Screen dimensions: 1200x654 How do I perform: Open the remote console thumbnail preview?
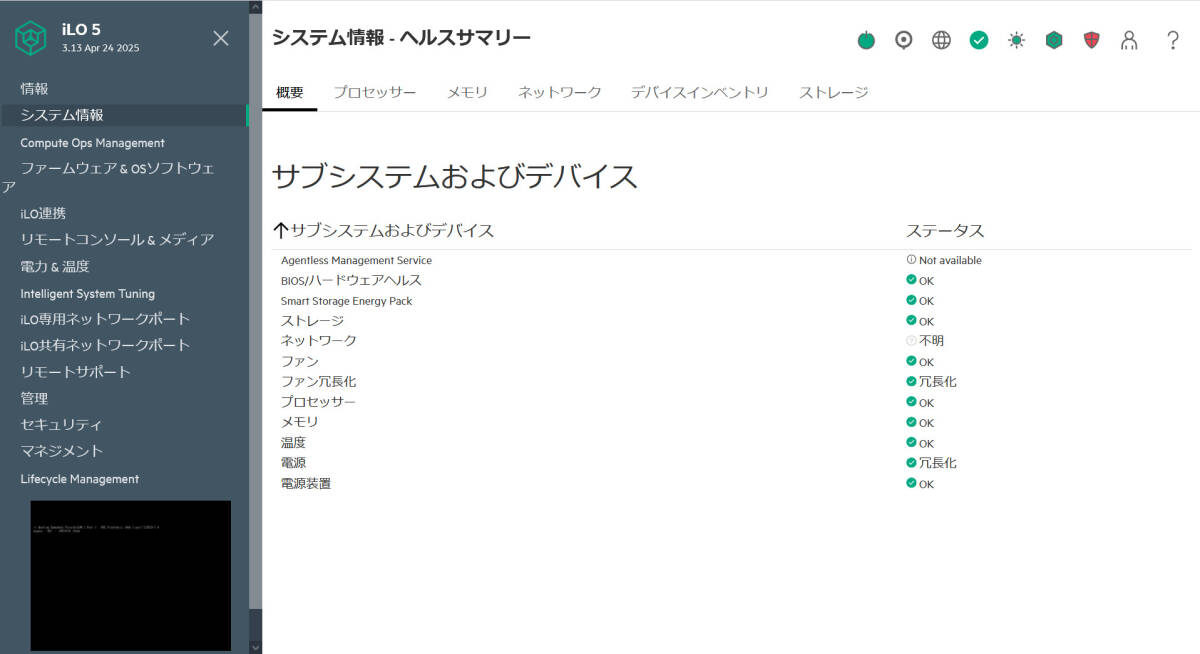[131, 575]
